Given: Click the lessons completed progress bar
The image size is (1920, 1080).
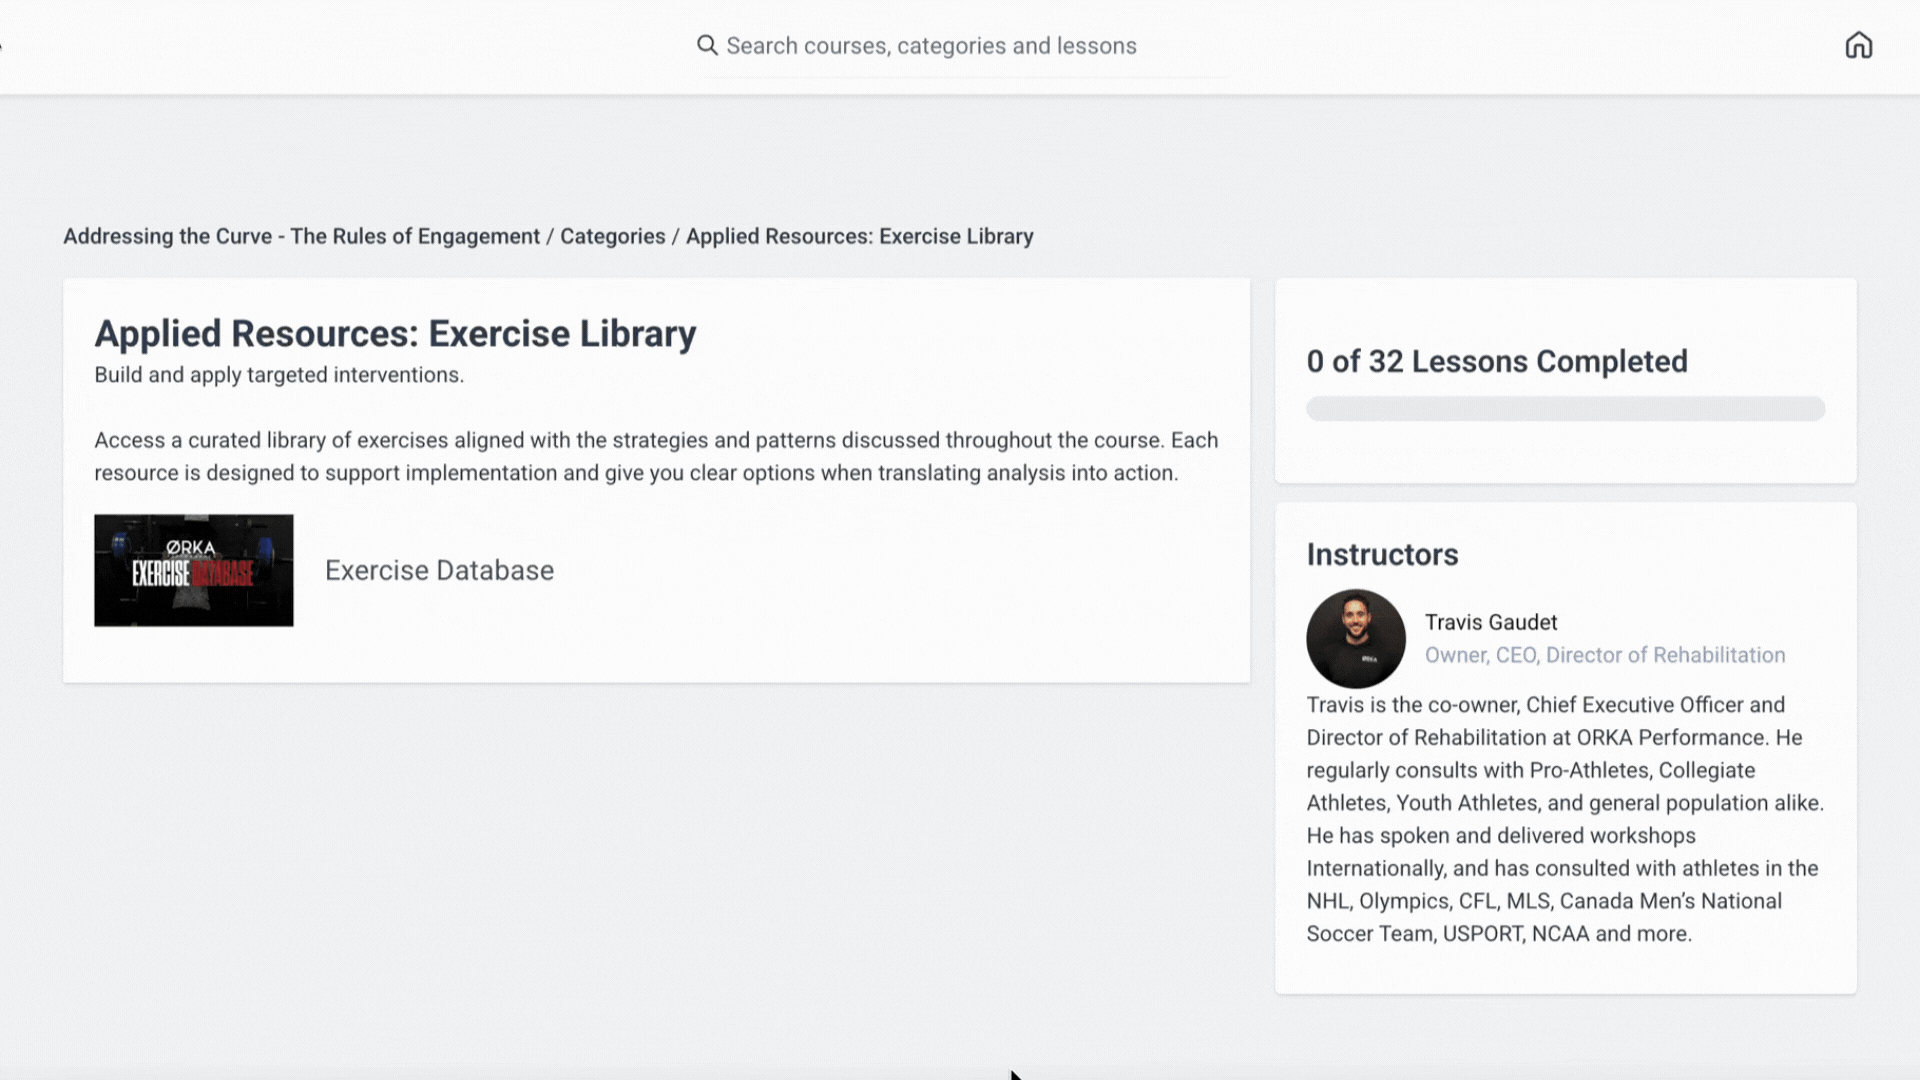Looking at the screenshot, I should click(1565, 408).
